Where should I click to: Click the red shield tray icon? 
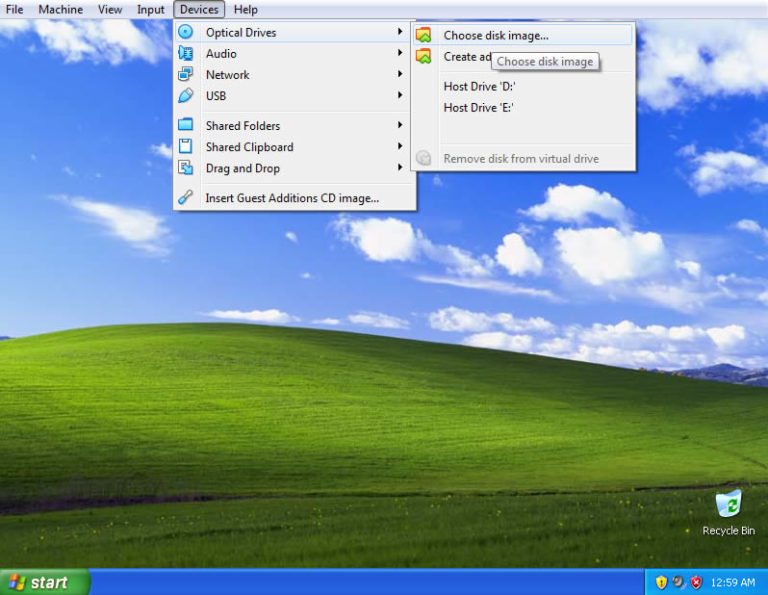tap(696, 582)
